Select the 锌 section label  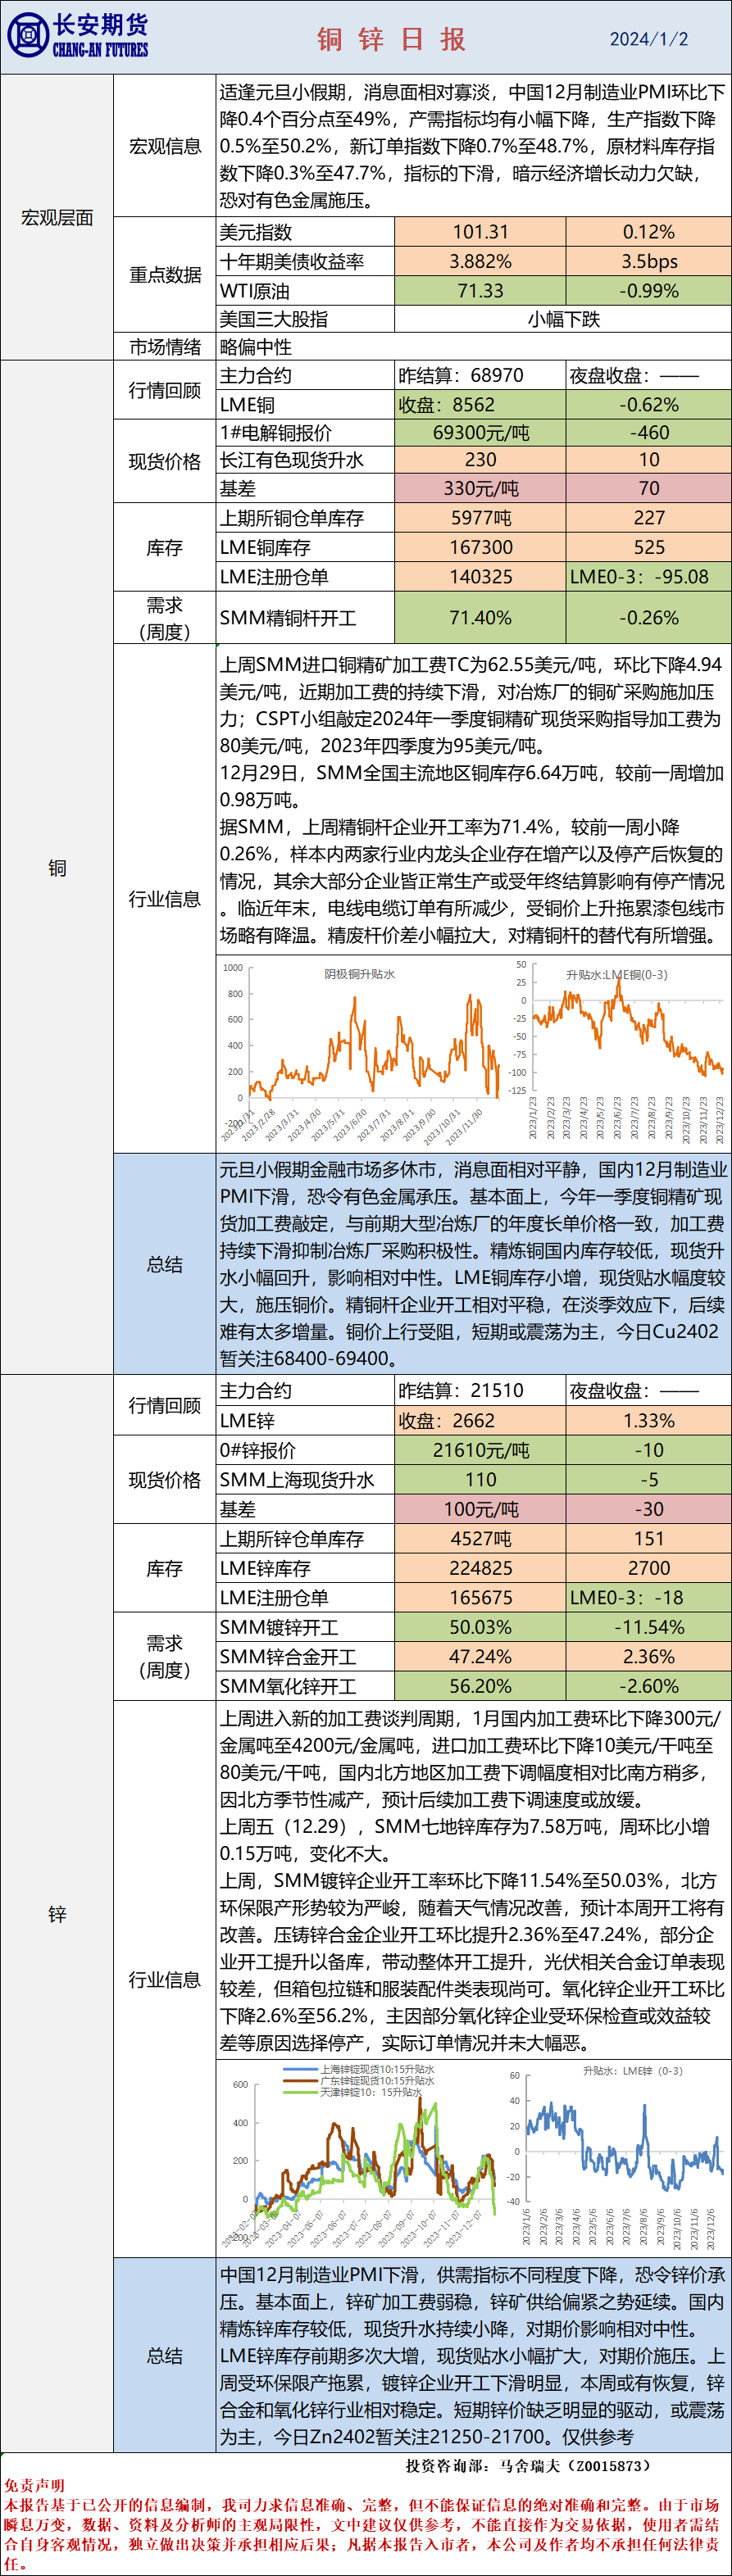tap(57, 1914)
